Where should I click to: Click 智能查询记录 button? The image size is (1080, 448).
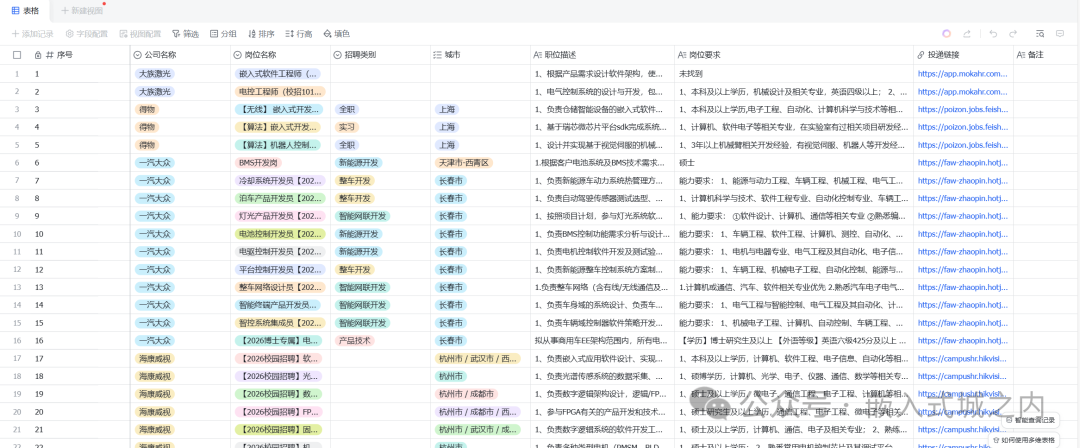point(1031,420)
